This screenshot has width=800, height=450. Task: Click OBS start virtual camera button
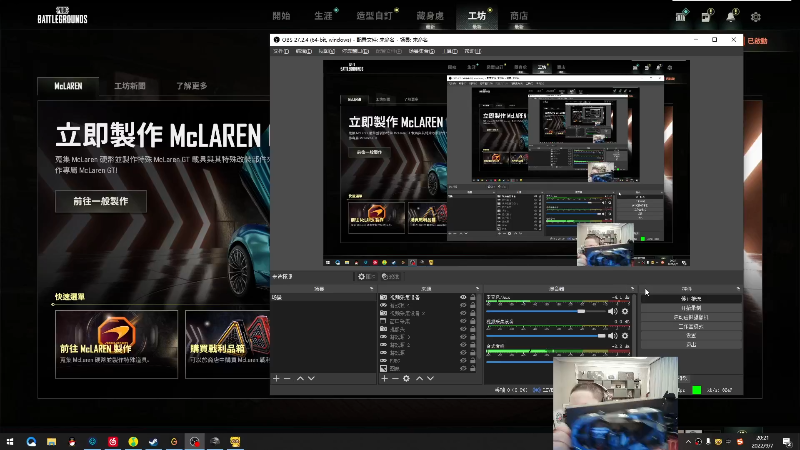[x=691, y=317]
